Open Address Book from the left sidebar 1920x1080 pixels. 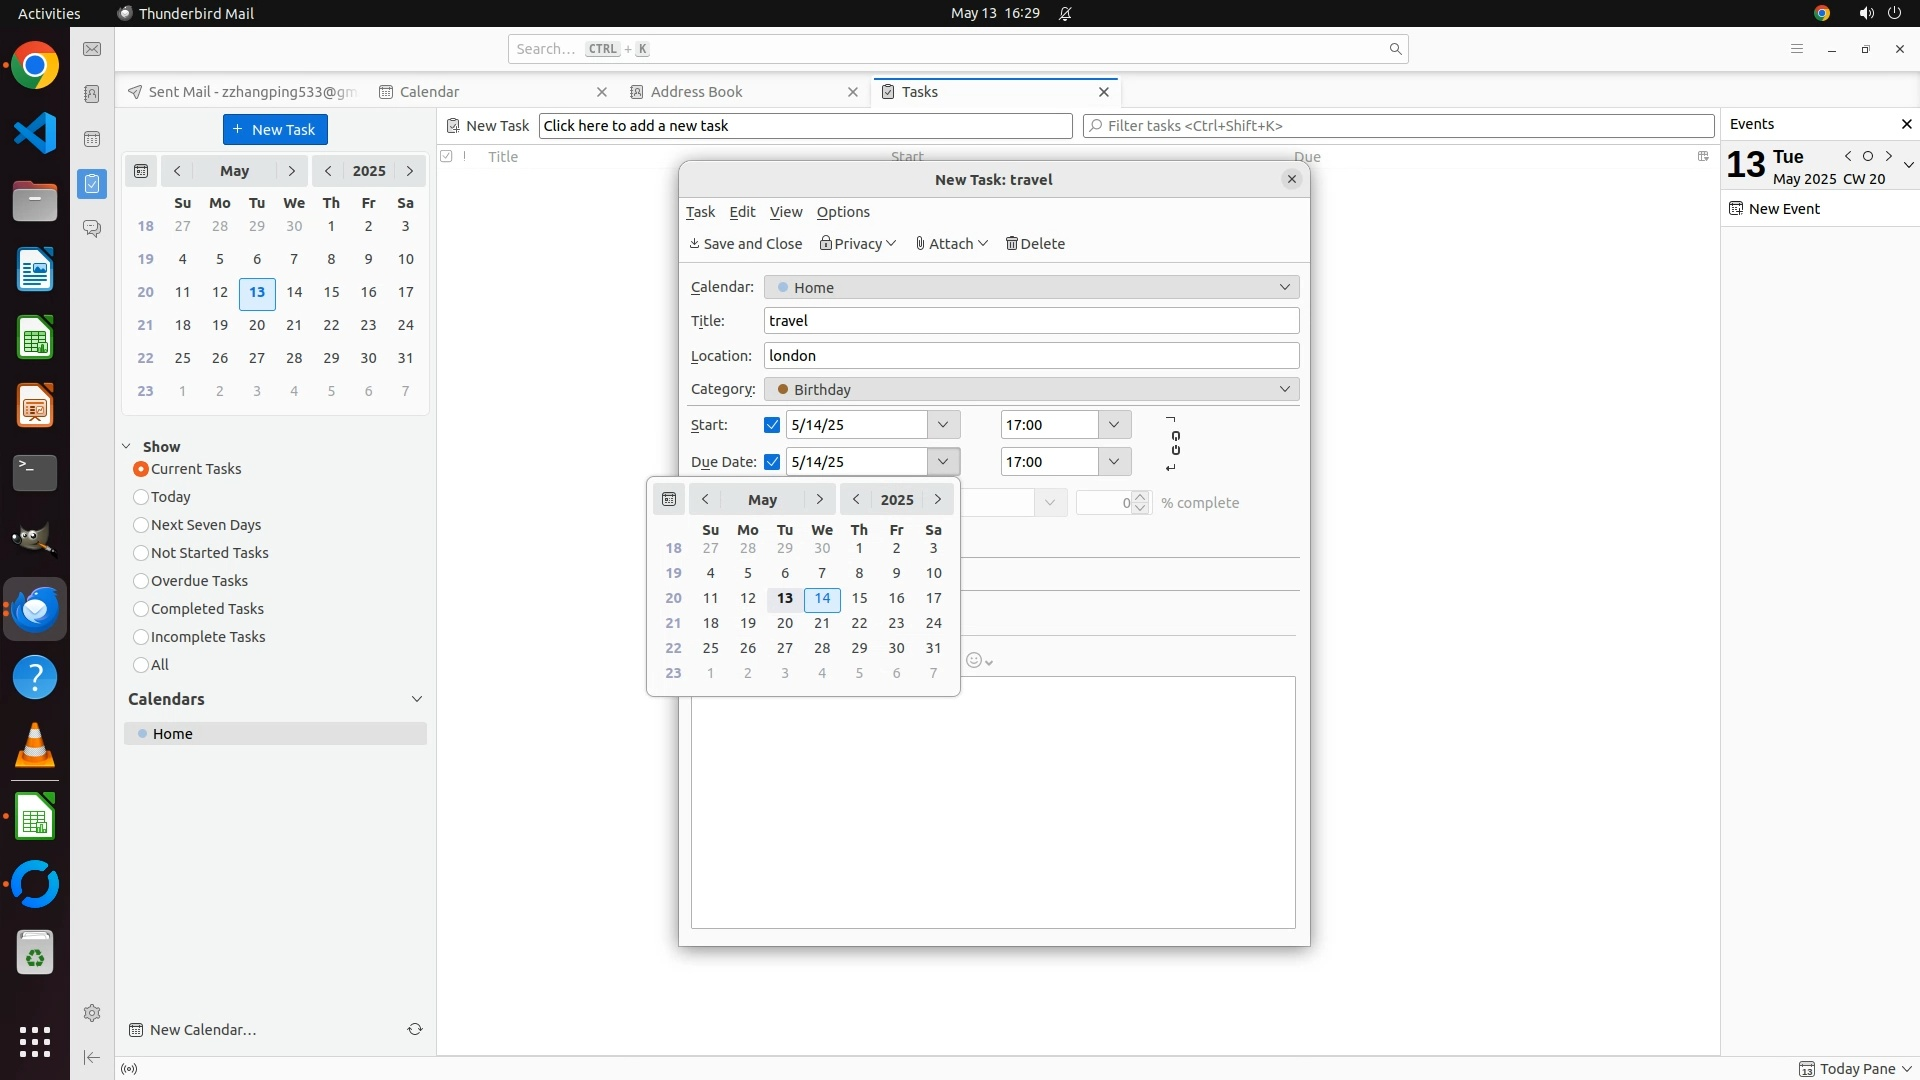tap(91, 94)
